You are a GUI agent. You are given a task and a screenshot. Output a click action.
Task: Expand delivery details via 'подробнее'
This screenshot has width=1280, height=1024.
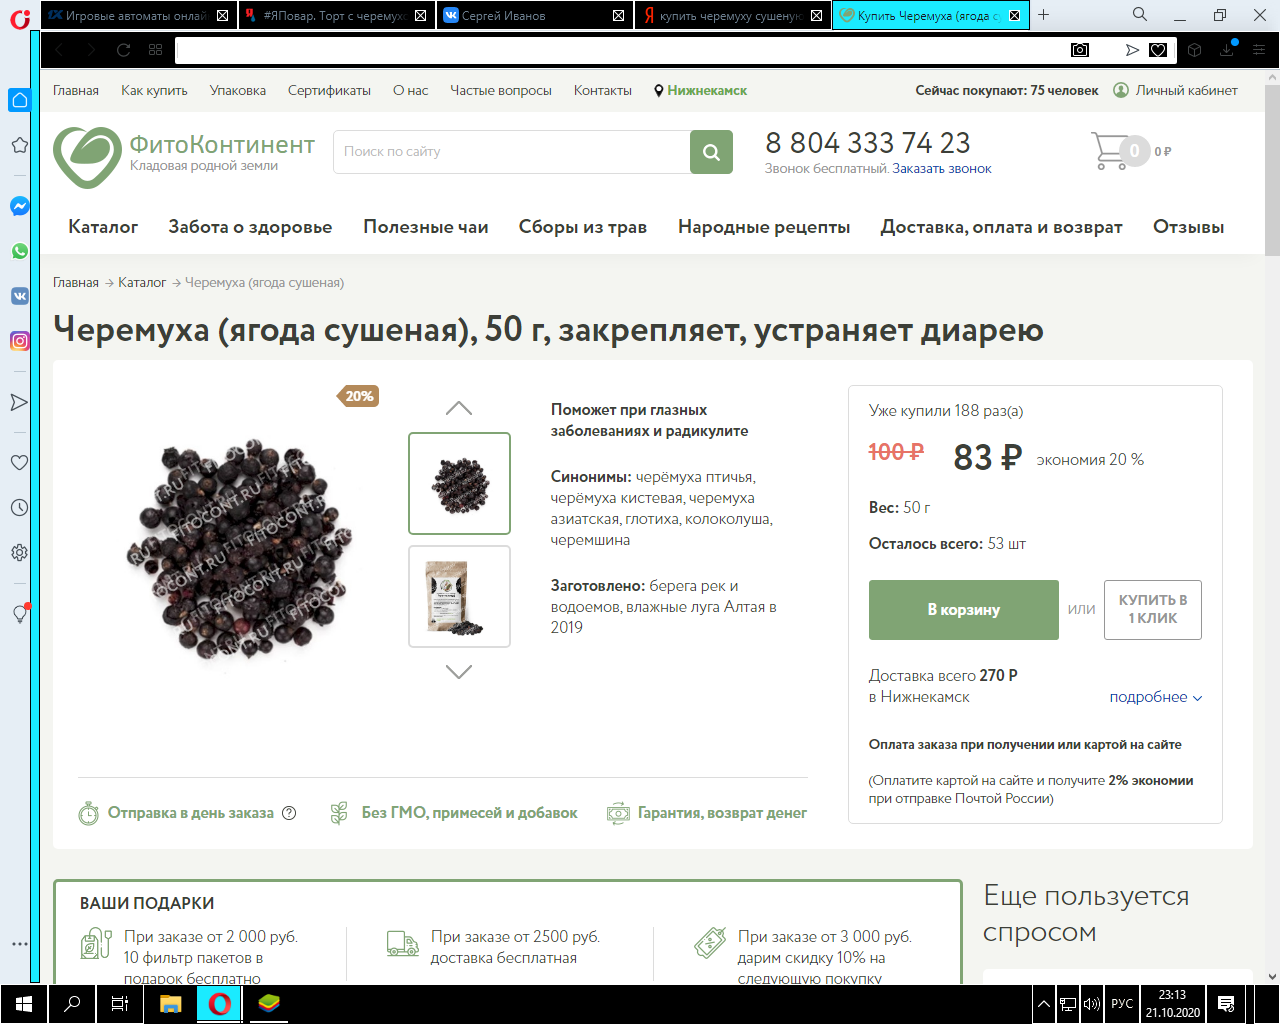1155,697
